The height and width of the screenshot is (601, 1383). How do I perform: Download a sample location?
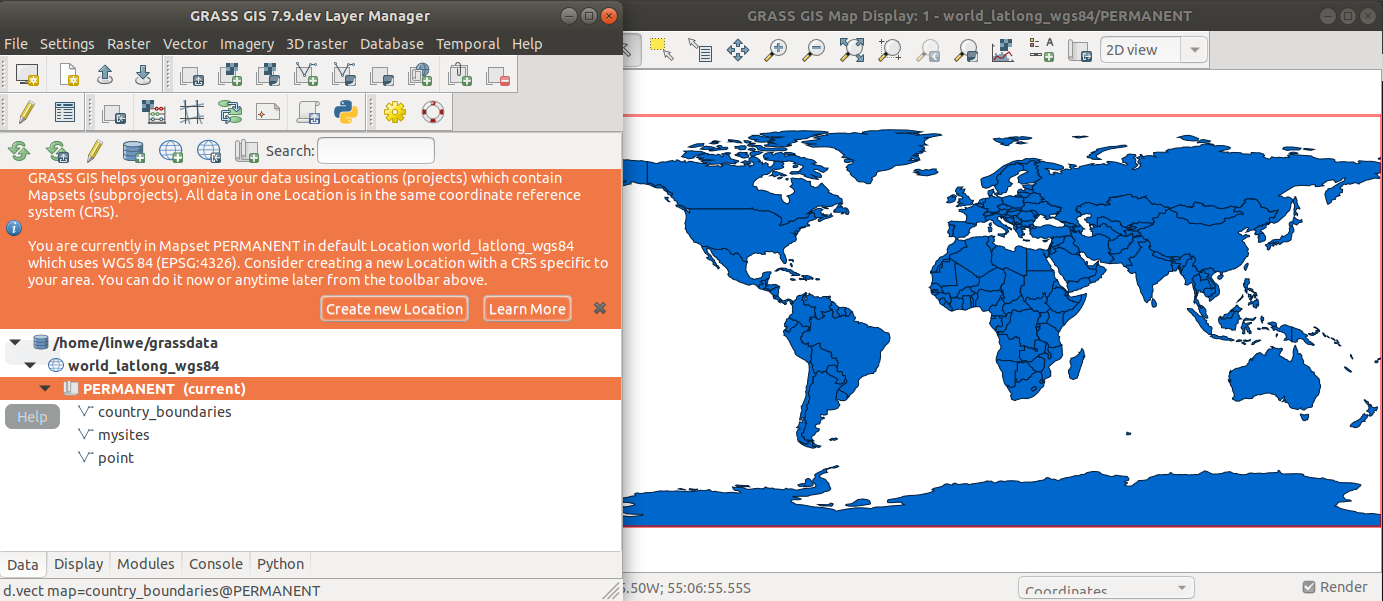(208, 151)
